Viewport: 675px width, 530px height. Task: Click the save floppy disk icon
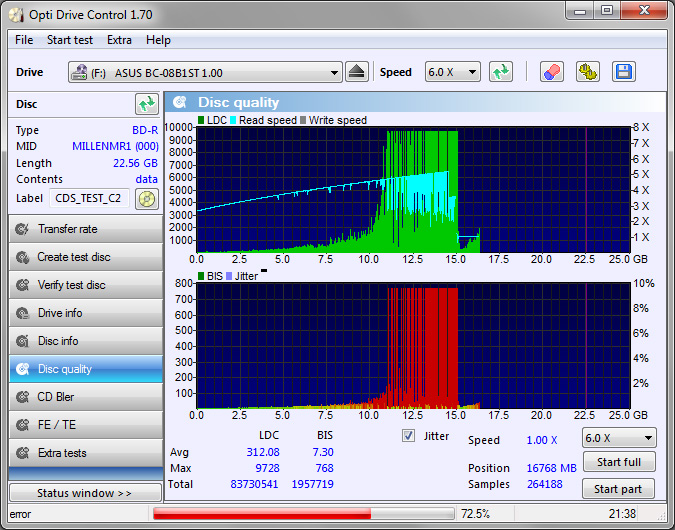[624, 72]
